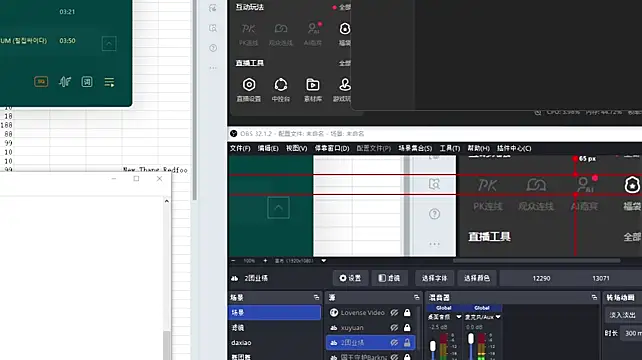This screenshot has height=360, width=642.
Task: Open the 文件(F) menu in OBS
Action: [x=240, y=148]
